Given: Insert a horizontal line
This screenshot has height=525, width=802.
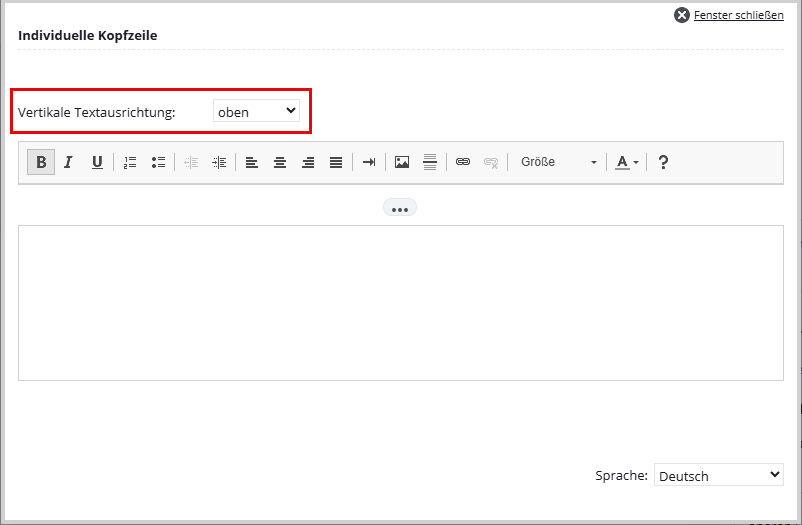Looking at the screenshot, I should pyautogui.click(x=430, y=162).
